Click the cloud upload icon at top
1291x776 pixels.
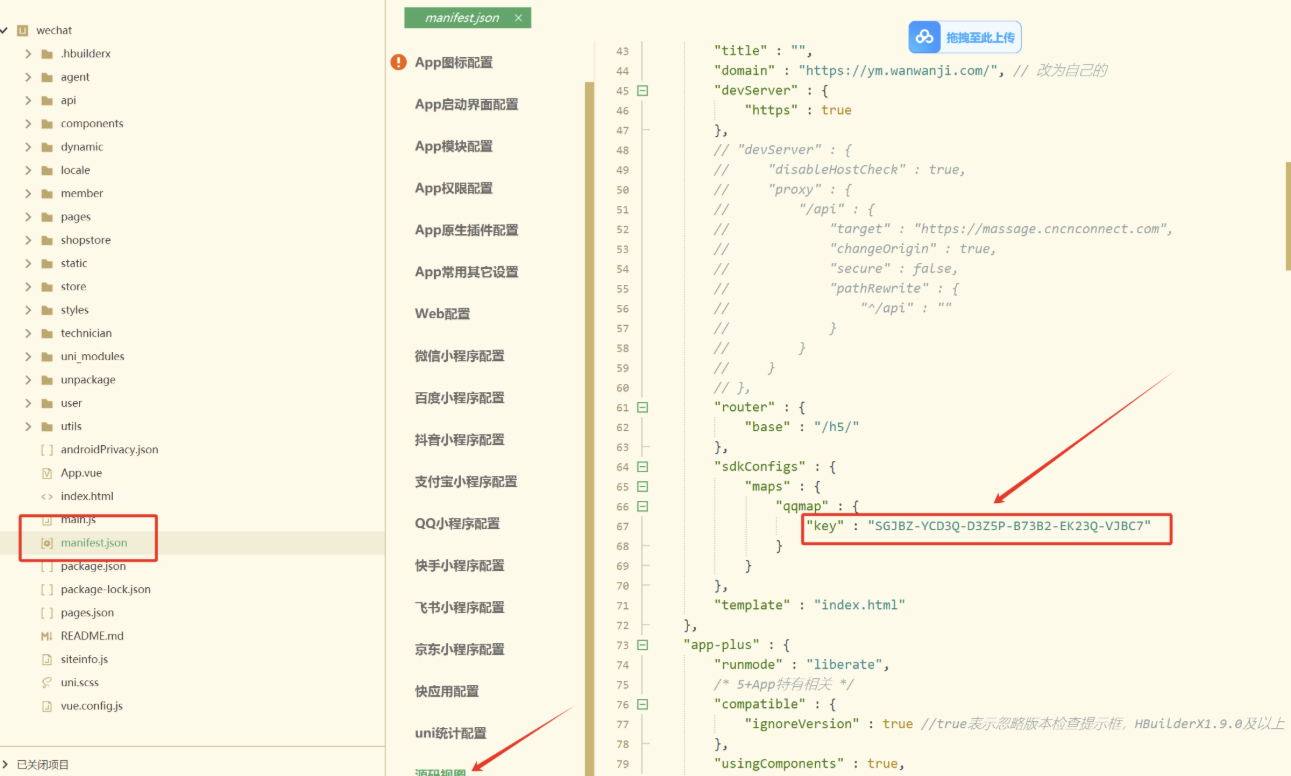pos(925,37)
